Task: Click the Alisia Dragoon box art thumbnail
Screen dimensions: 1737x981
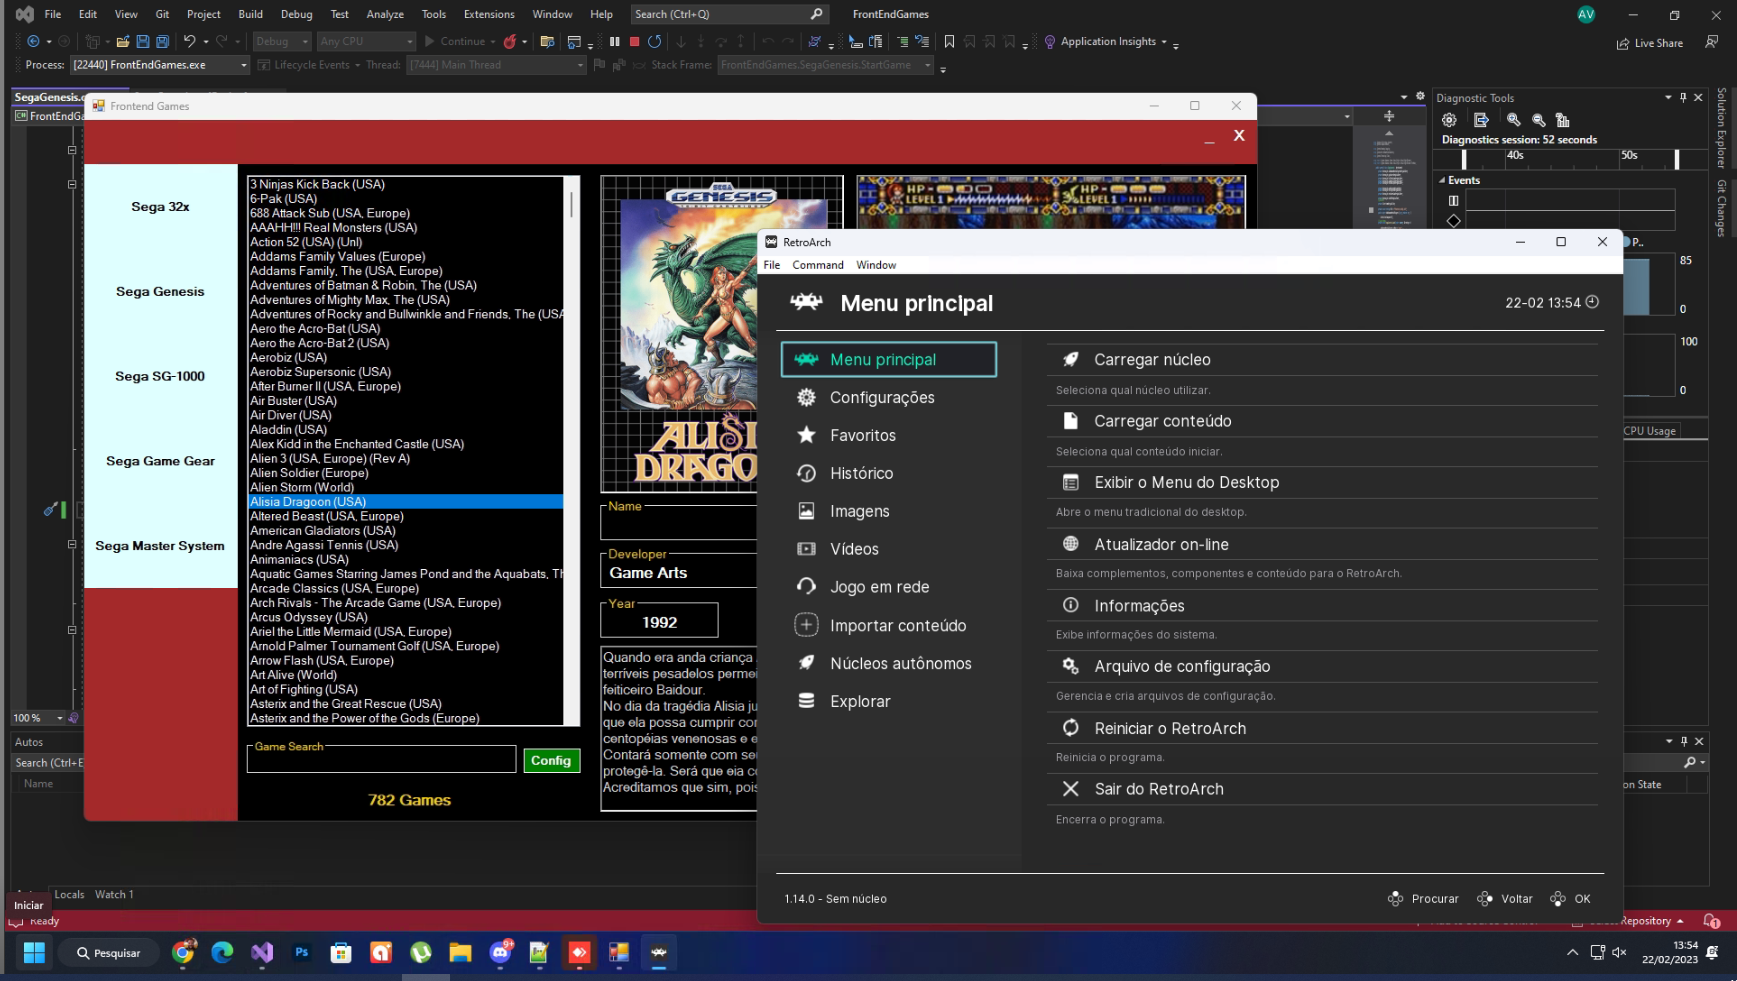Action: click(x=722, y=335)
